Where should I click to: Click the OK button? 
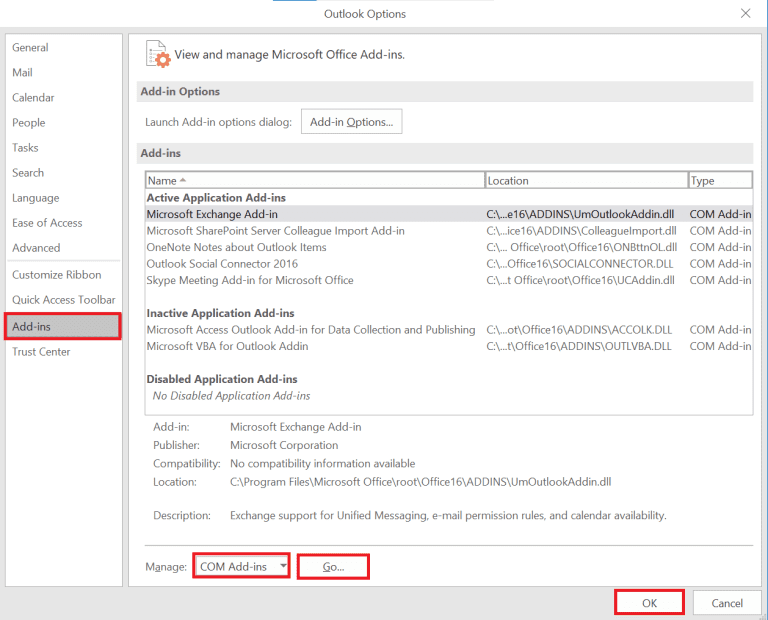pos(649,603)
